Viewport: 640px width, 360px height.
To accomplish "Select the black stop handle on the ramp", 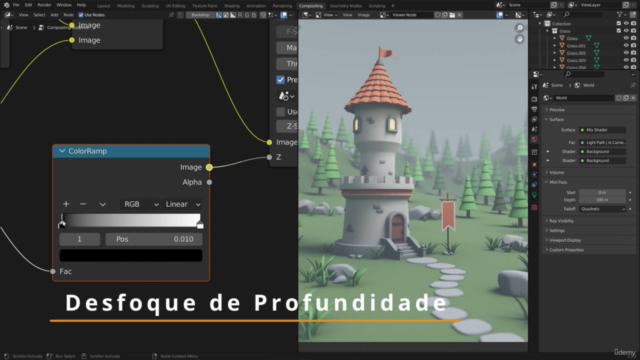I will 62,224.
